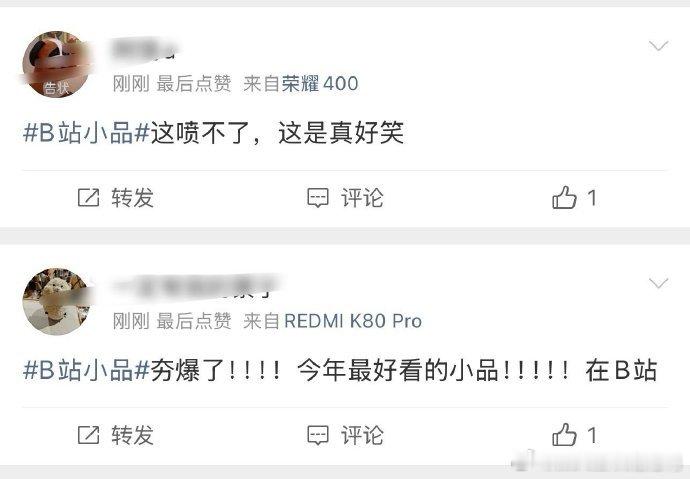View the first user's avatar with 告状 label
The image size is (690, 479).
[56, 64]
